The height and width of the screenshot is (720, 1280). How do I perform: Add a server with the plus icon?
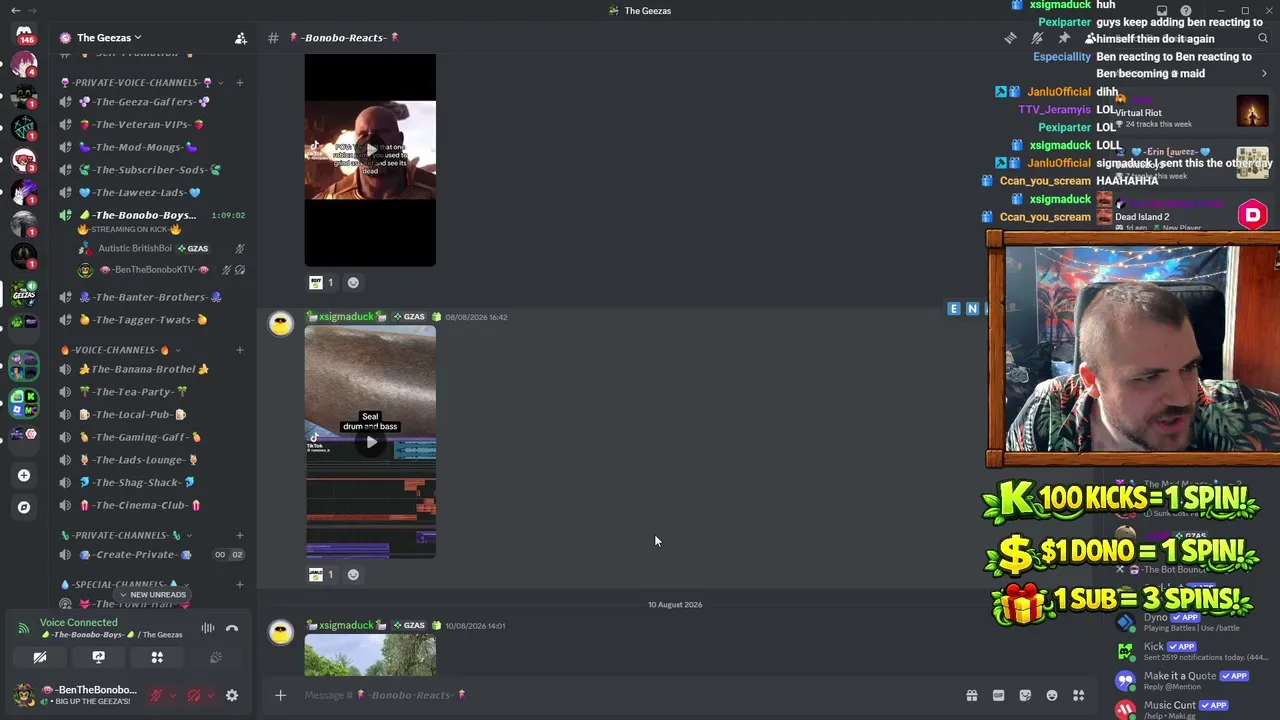[x=24, y=476]
